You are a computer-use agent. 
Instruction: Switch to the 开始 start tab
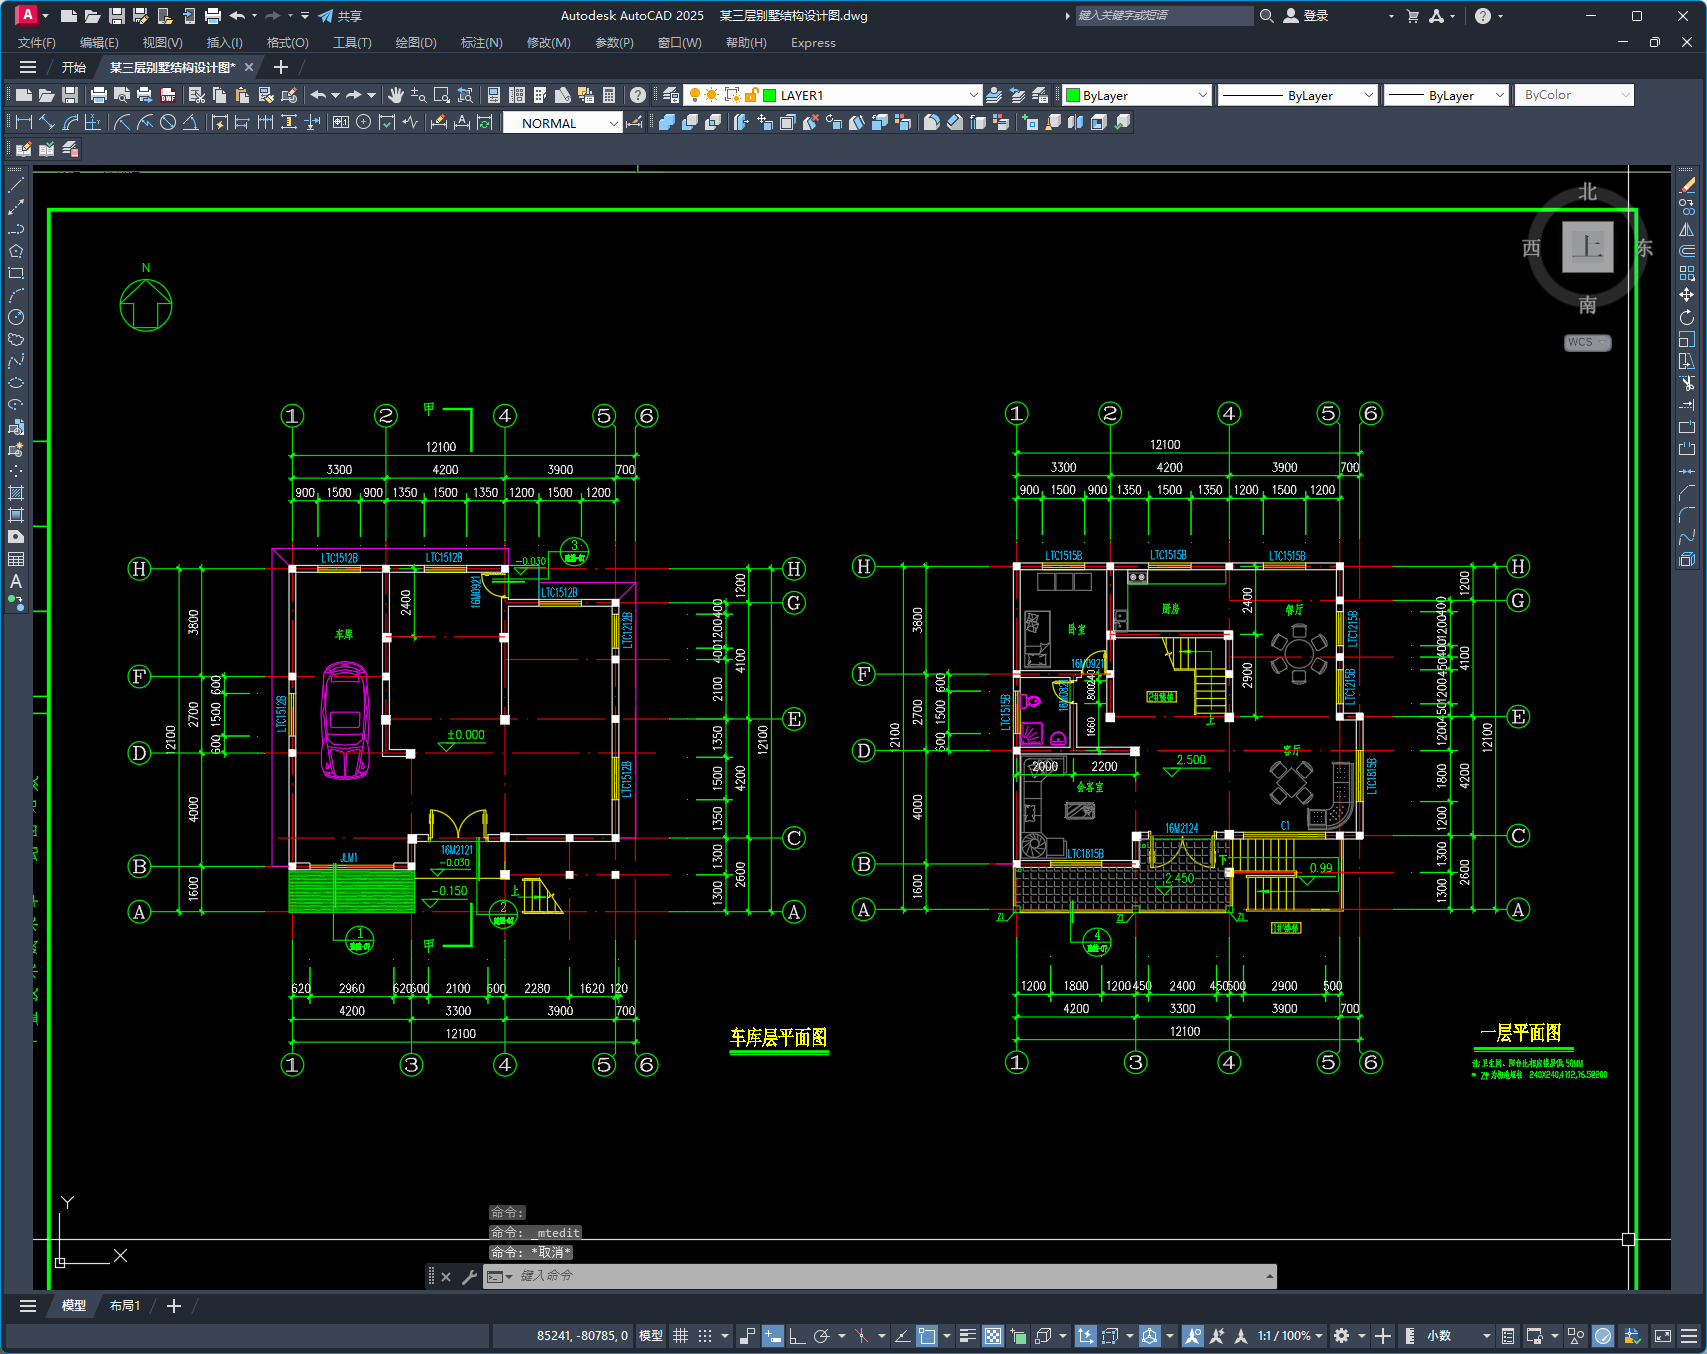pos(74,67)
